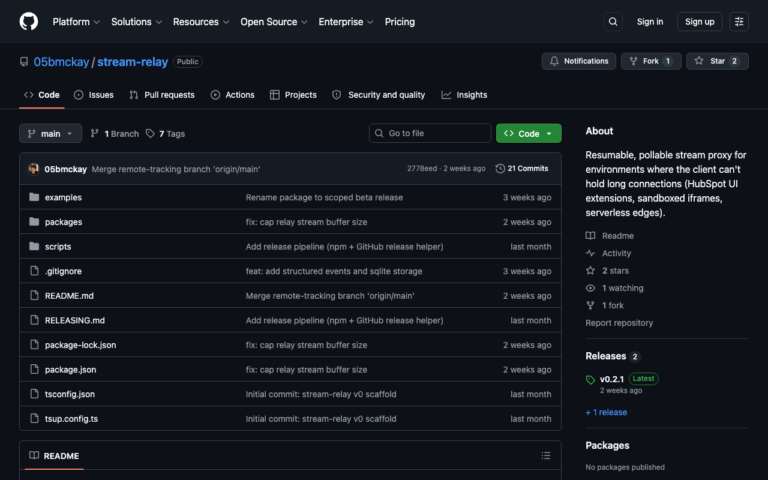768x480 pixels.
Task: Expand the Enterprise menu
Action: [x=346, y=22]
